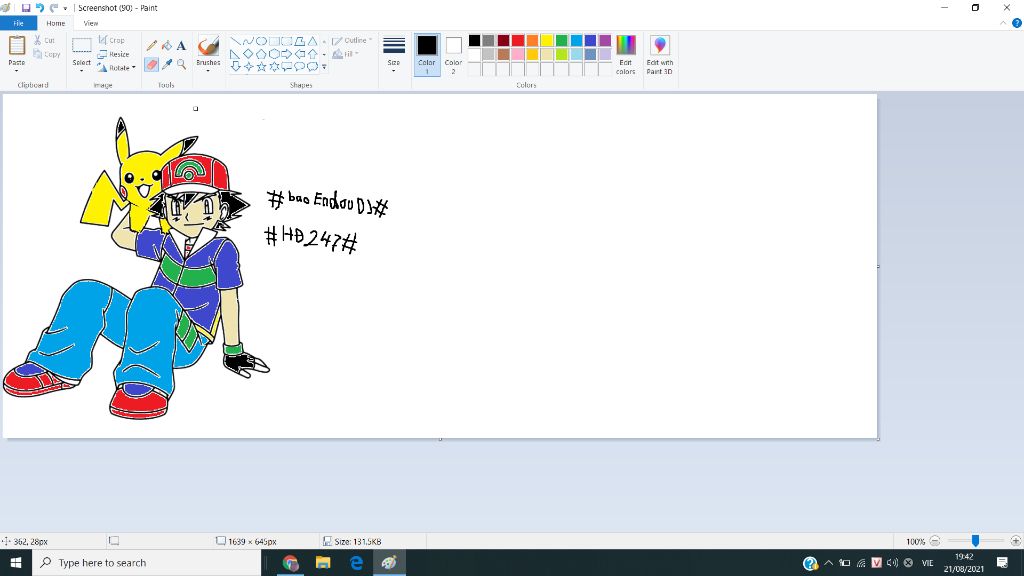
Task: Choose the Down arrow shape
Action: click(236, 67)
